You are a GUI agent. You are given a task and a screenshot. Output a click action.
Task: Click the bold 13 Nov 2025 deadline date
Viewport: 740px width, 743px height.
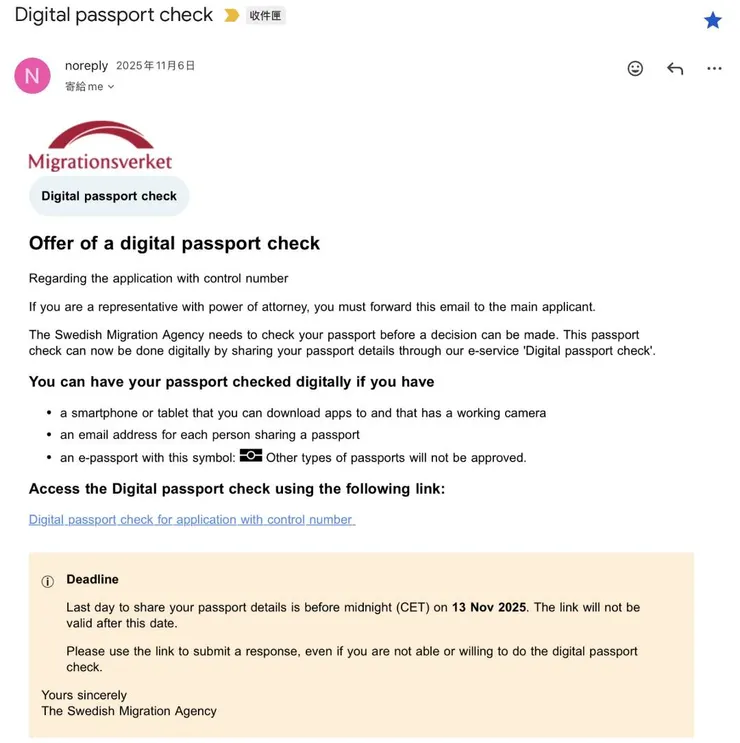(x=489, y=607)
